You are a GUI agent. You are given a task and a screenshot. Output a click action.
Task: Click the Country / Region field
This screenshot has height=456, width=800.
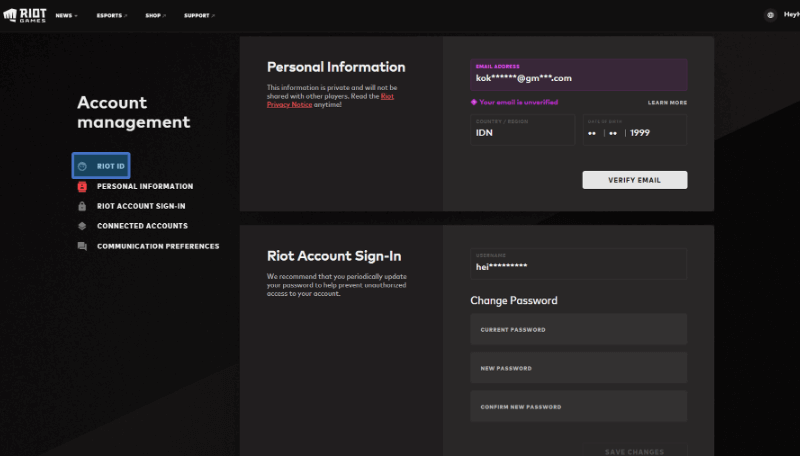pos(522,130)
